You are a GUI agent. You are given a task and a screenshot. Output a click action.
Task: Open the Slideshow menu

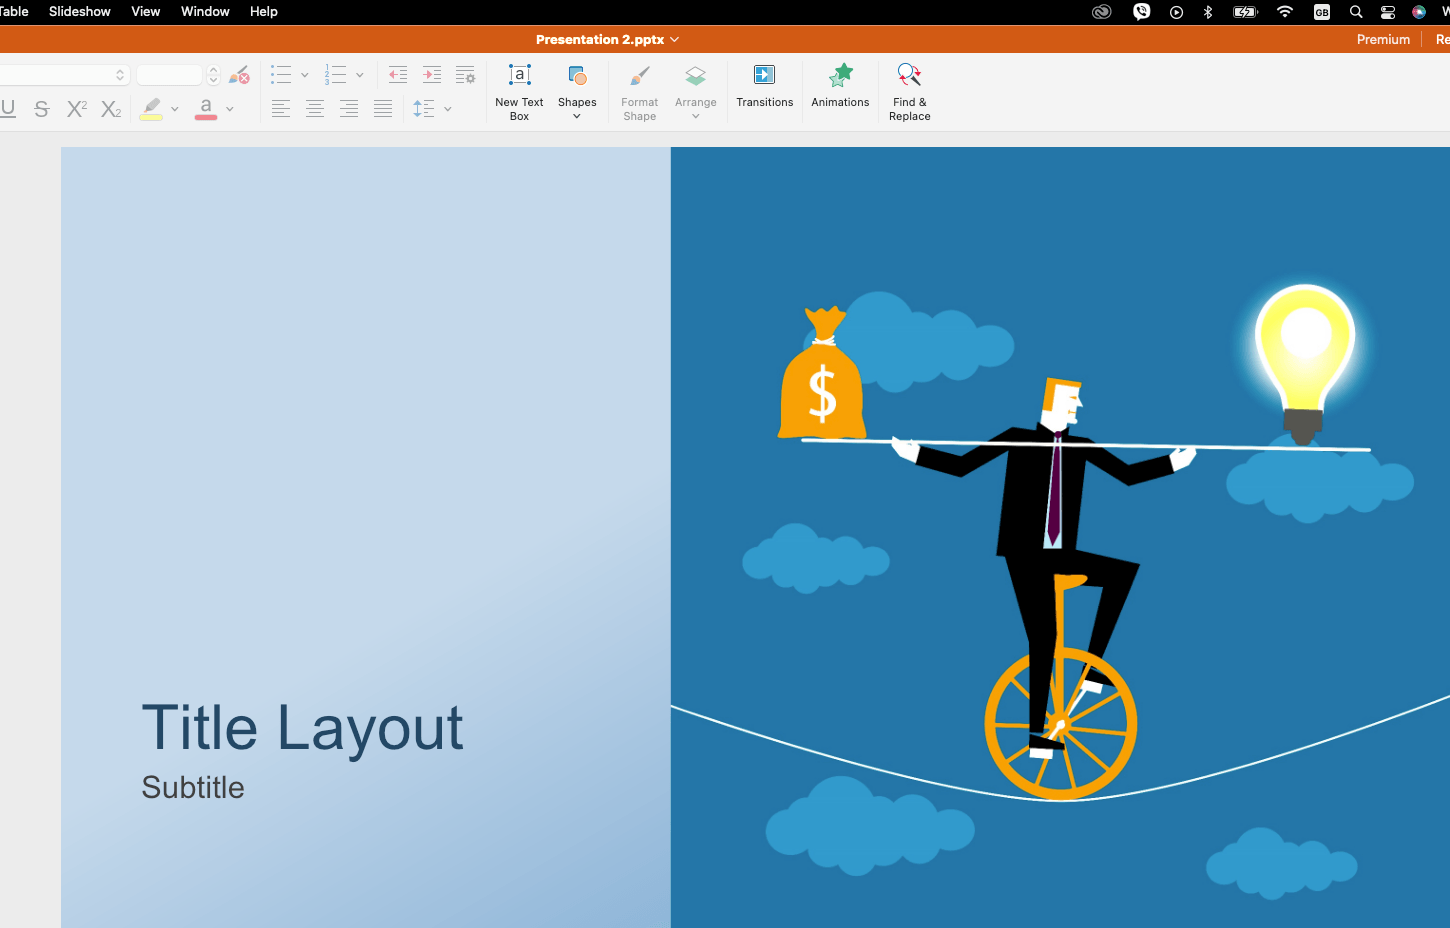pyautogui.click(x=79, y=12)
